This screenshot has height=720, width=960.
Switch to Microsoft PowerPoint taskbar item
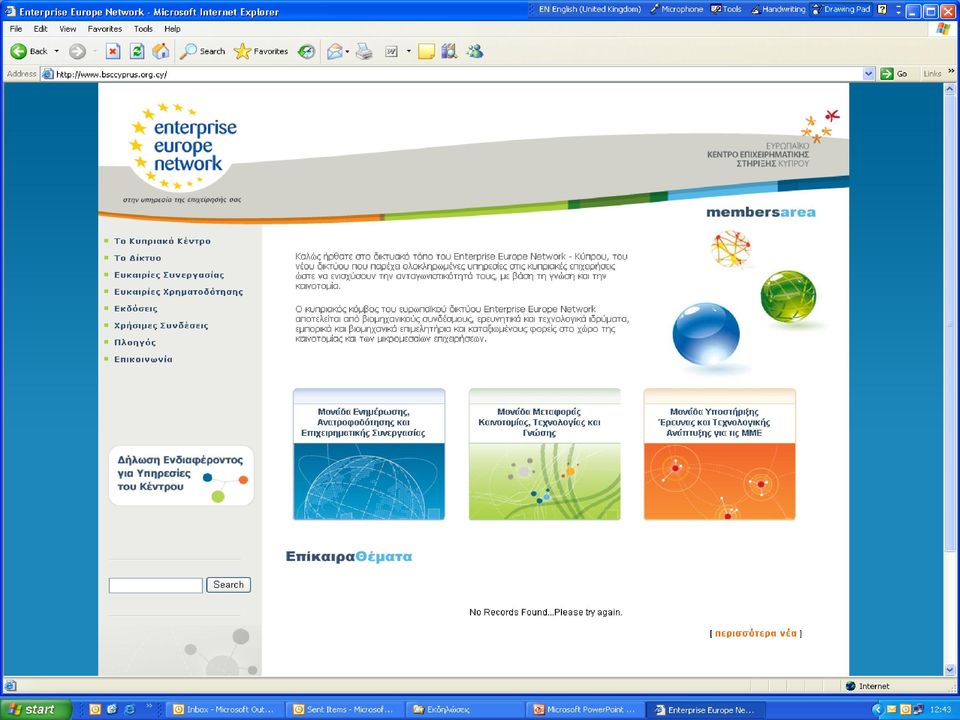[x=583, y=710]
